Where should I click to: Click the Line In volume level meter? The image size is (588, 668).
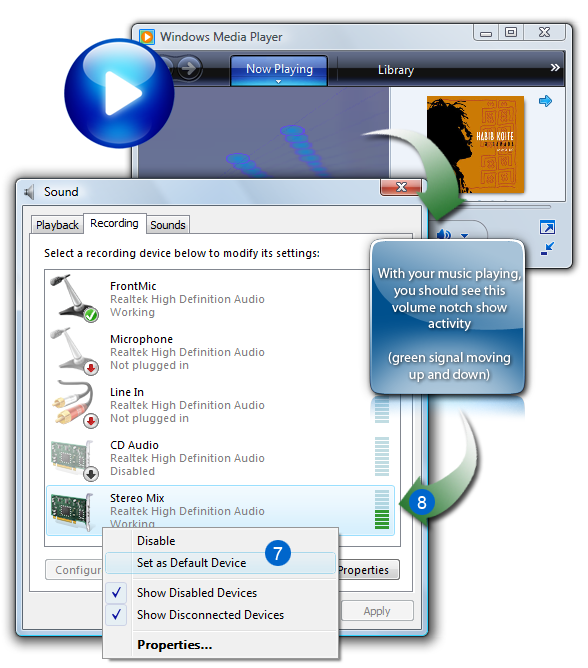coord(382,409)
